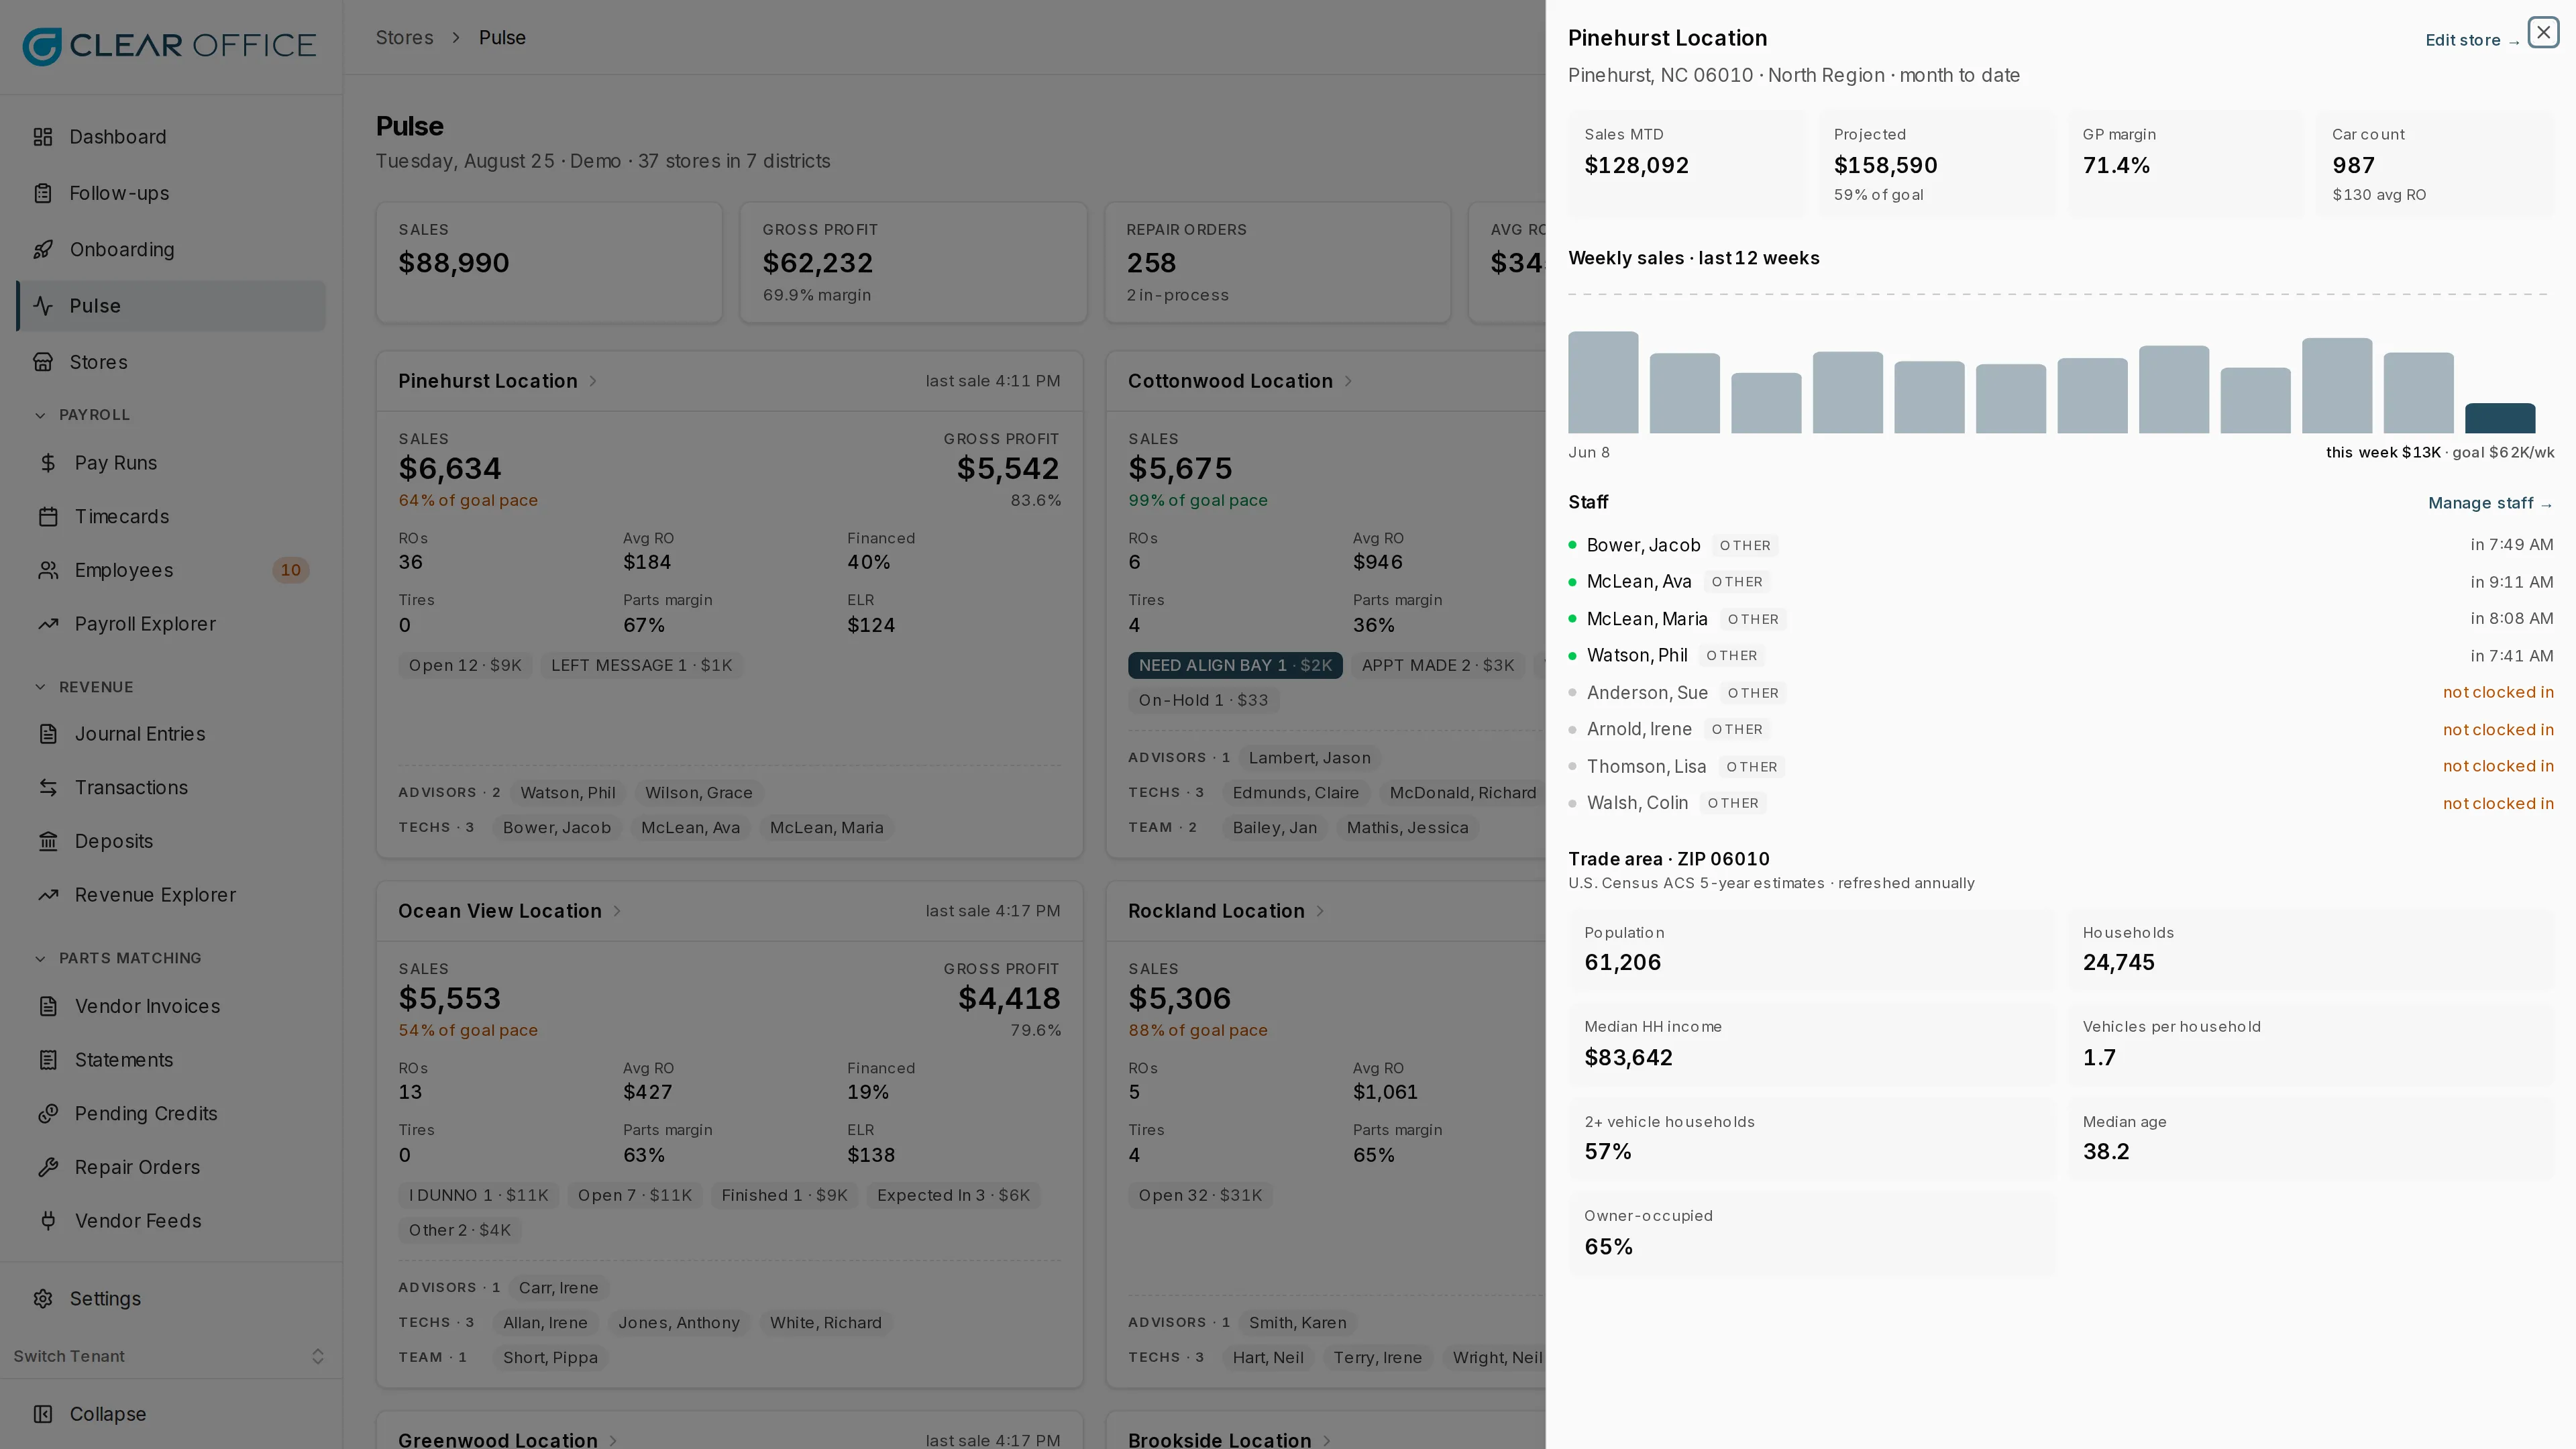Click the Edit store link
Viewport: 2576px width, 1449px height.
coord(2472,41)
